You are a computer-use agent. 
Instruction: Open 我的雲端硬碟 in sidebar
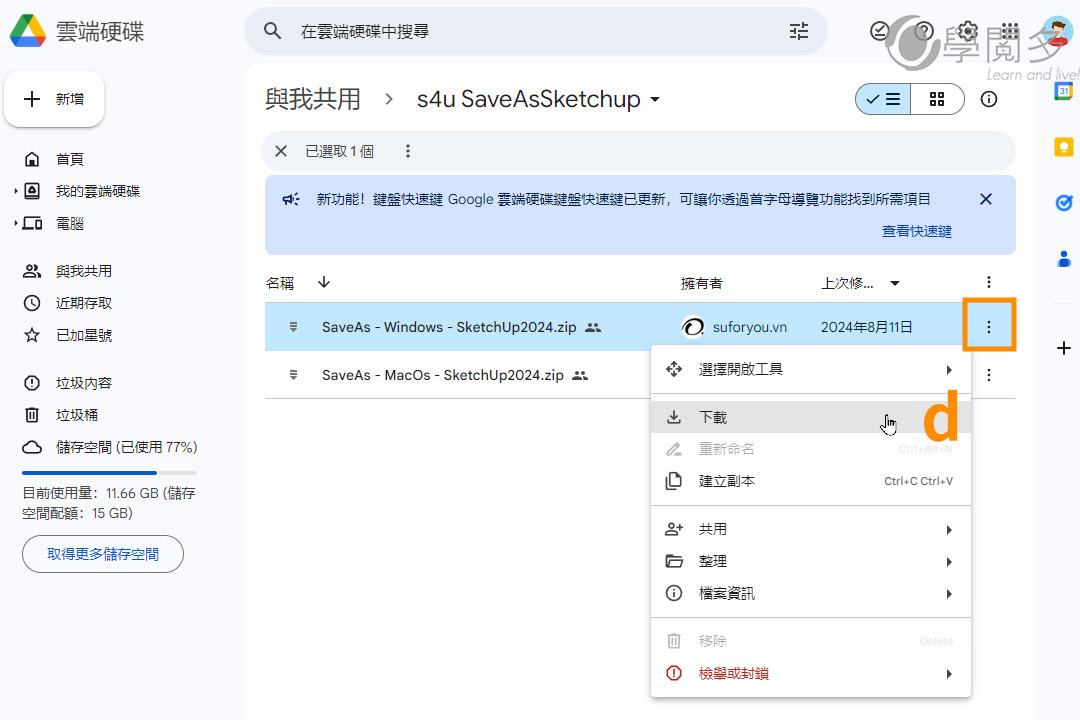98,192
